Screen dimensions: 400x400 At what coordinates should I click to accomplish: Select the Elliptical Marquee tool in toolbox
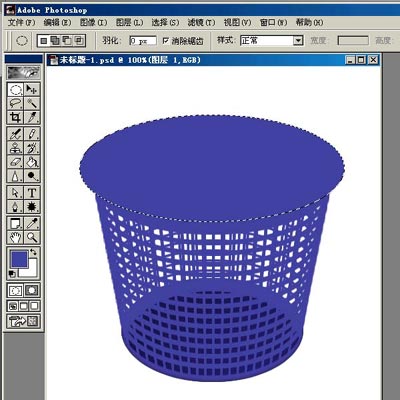click(15, 89)
